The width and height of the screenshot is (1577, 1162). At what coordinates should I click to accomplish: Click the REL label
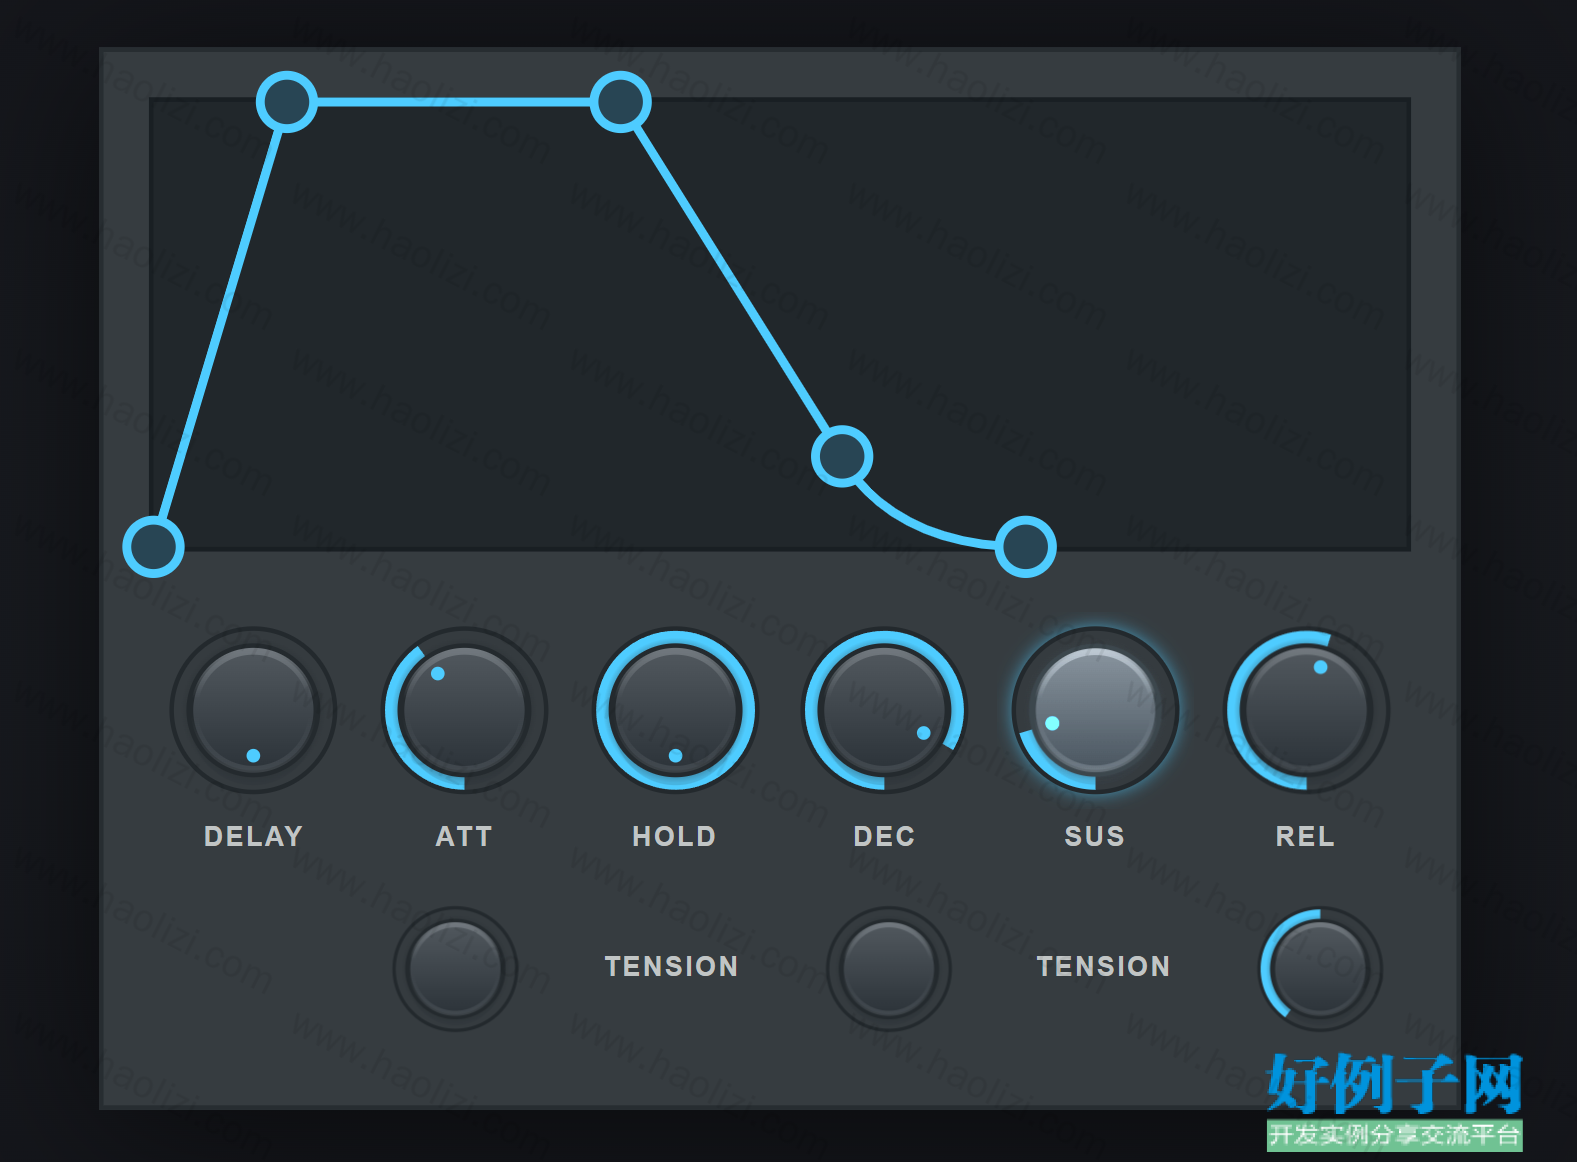1306,836
